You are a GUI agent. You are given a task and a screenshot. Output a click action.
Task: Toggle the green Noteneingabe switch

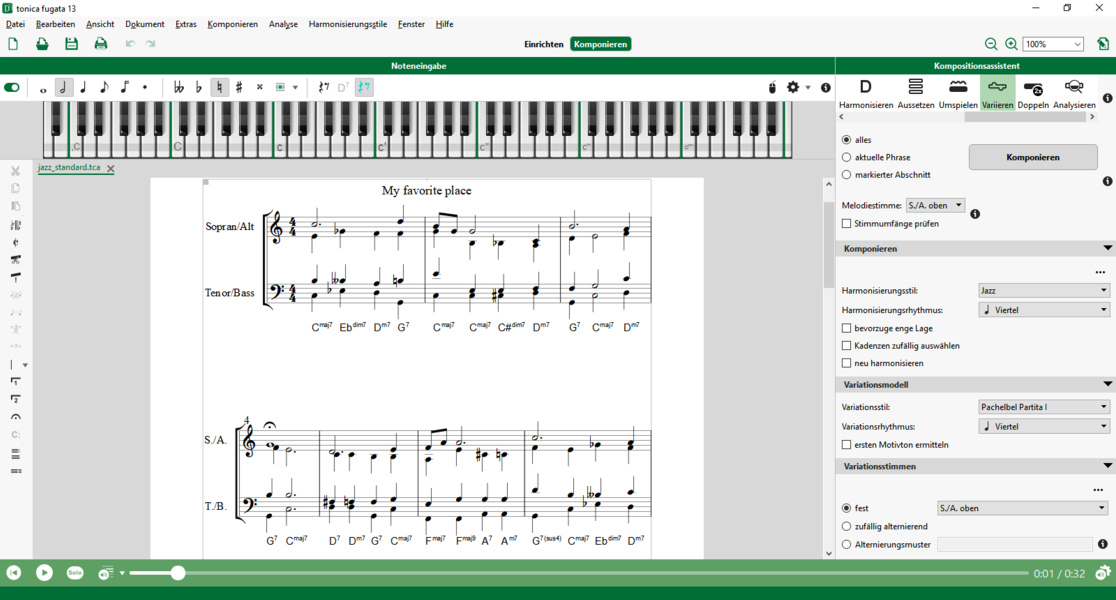pyautogui.click(x=12, y=88)
